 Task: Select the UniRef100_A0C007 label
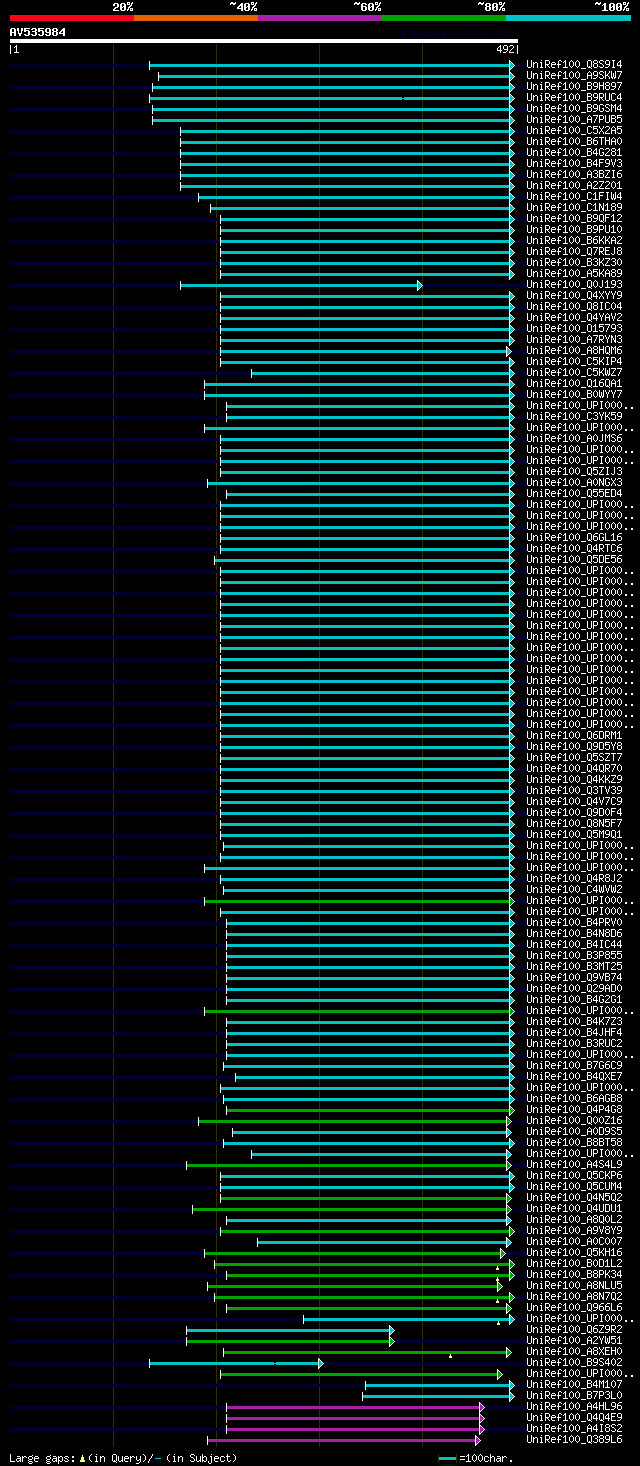point(574,1241)
